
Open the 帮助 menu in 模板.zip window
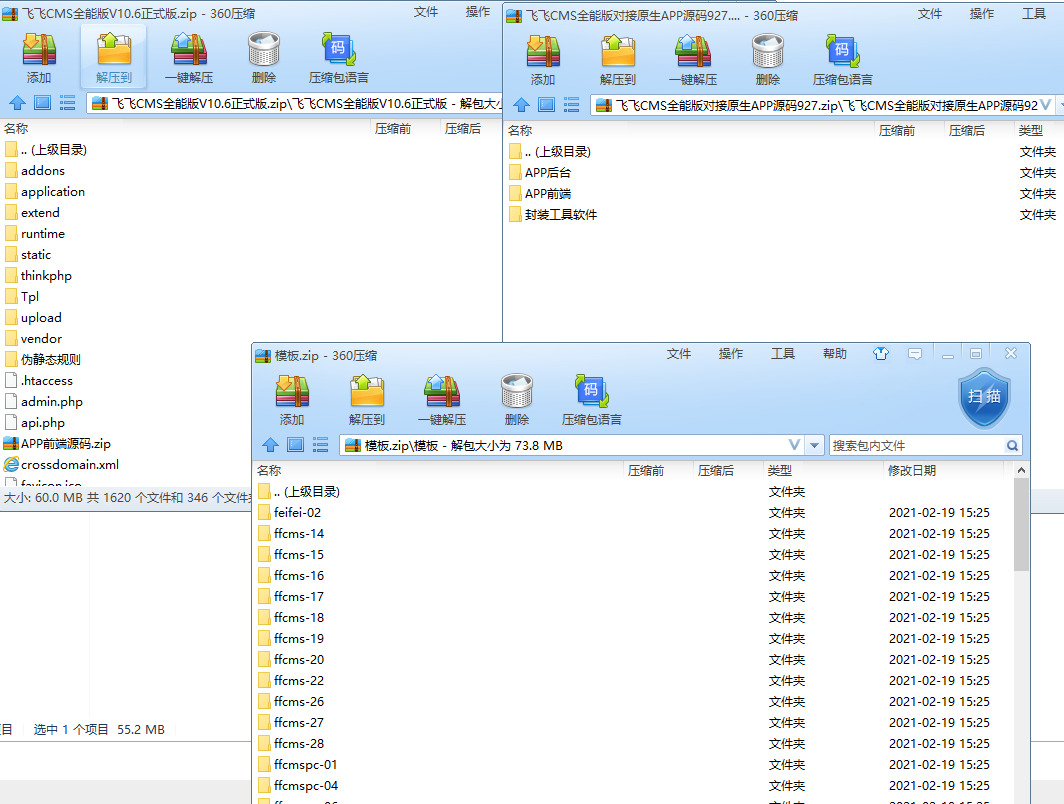(x=834, y=354)
